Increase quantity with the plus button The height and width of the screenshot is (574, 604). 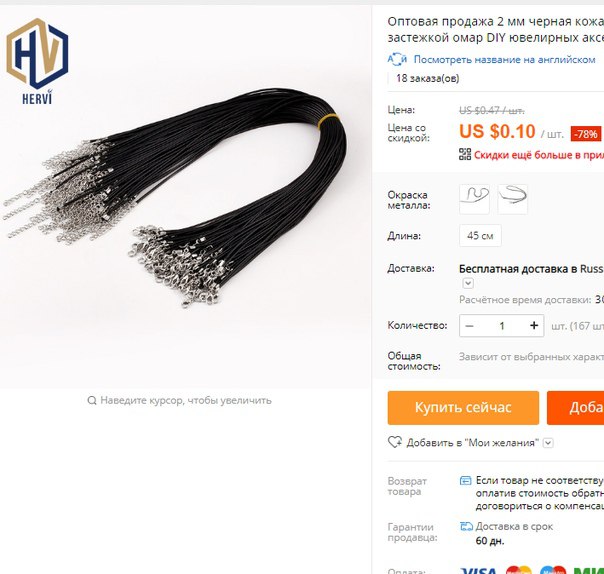point(534,326)
